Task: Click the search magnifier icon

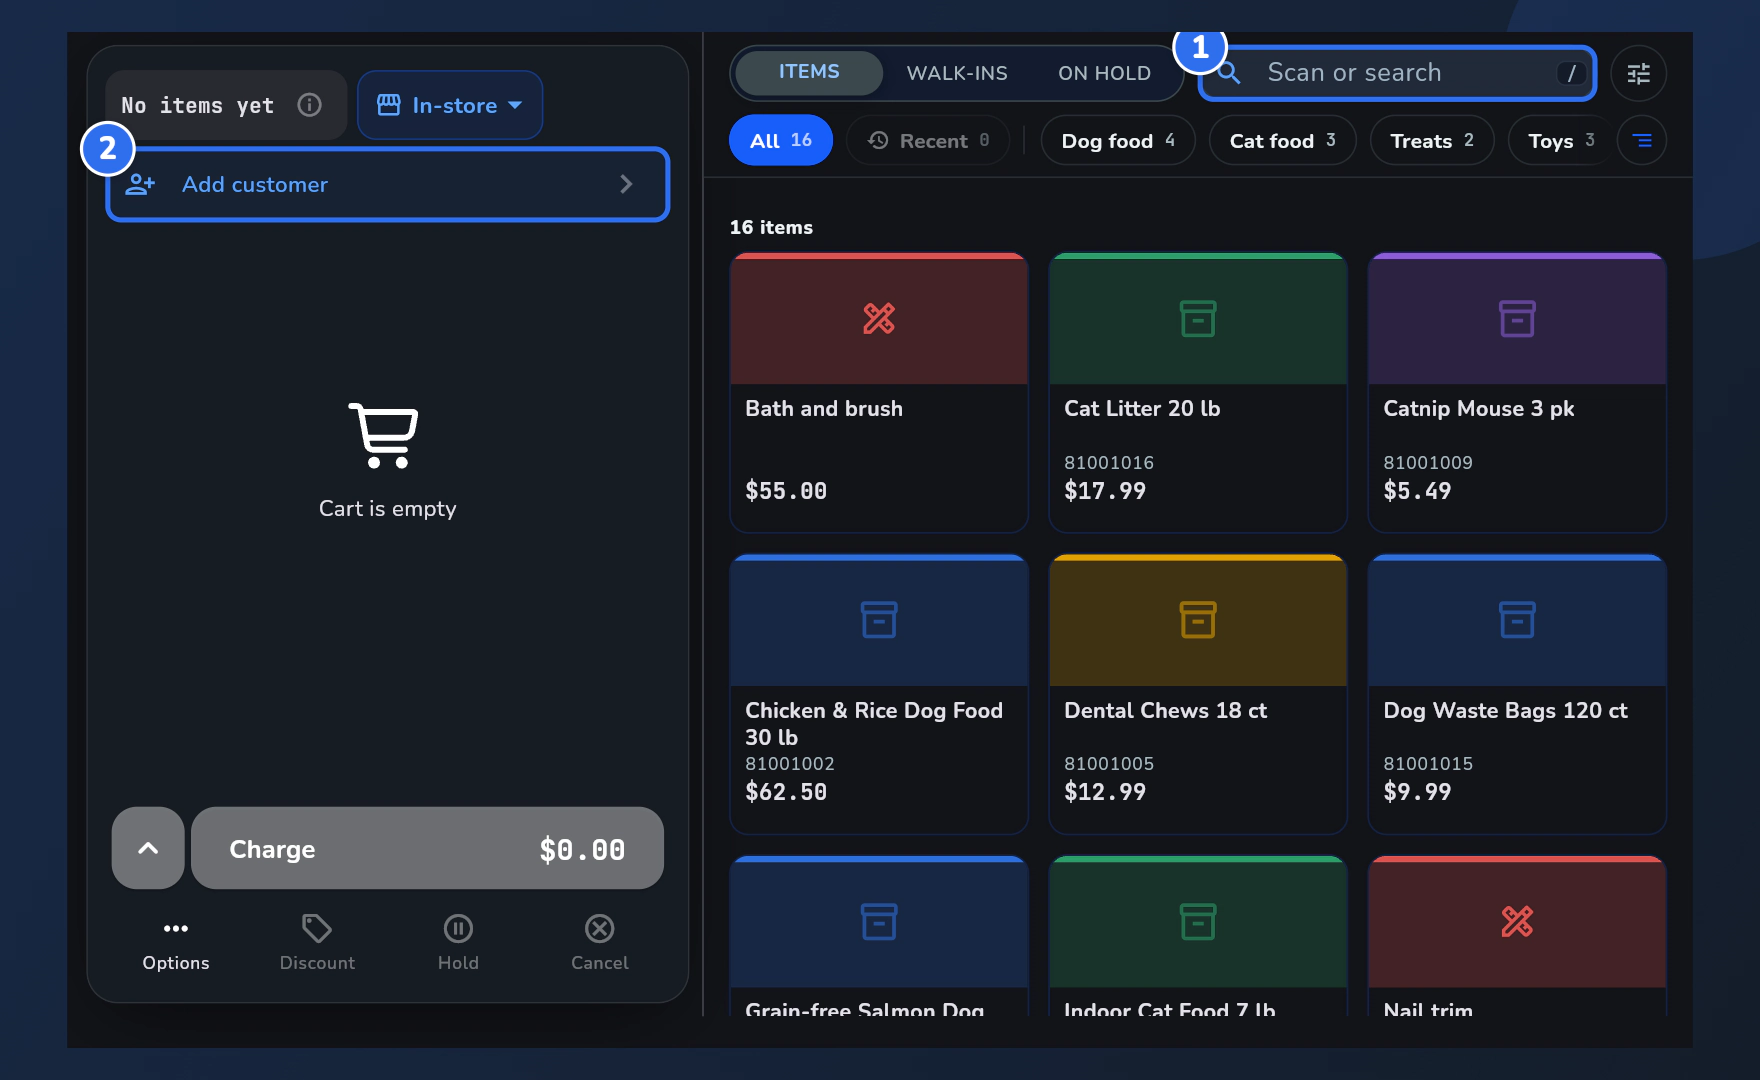Action: (x=1229, y=73)
